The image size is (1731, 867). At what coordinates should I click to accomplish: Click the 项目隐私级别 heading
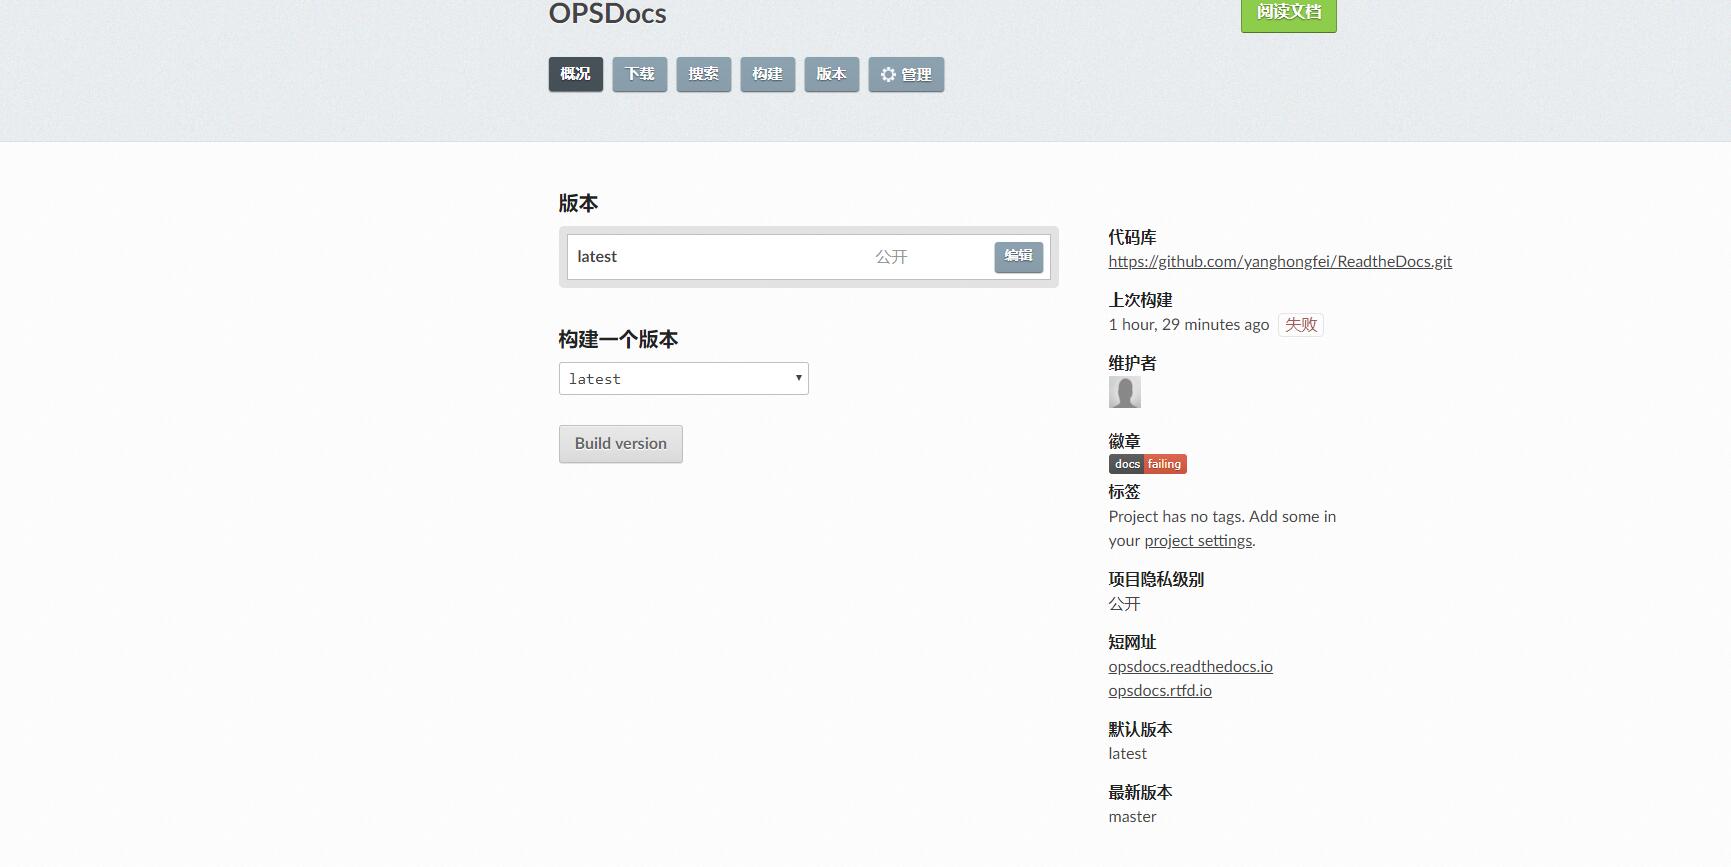[x=1156, y=579]
